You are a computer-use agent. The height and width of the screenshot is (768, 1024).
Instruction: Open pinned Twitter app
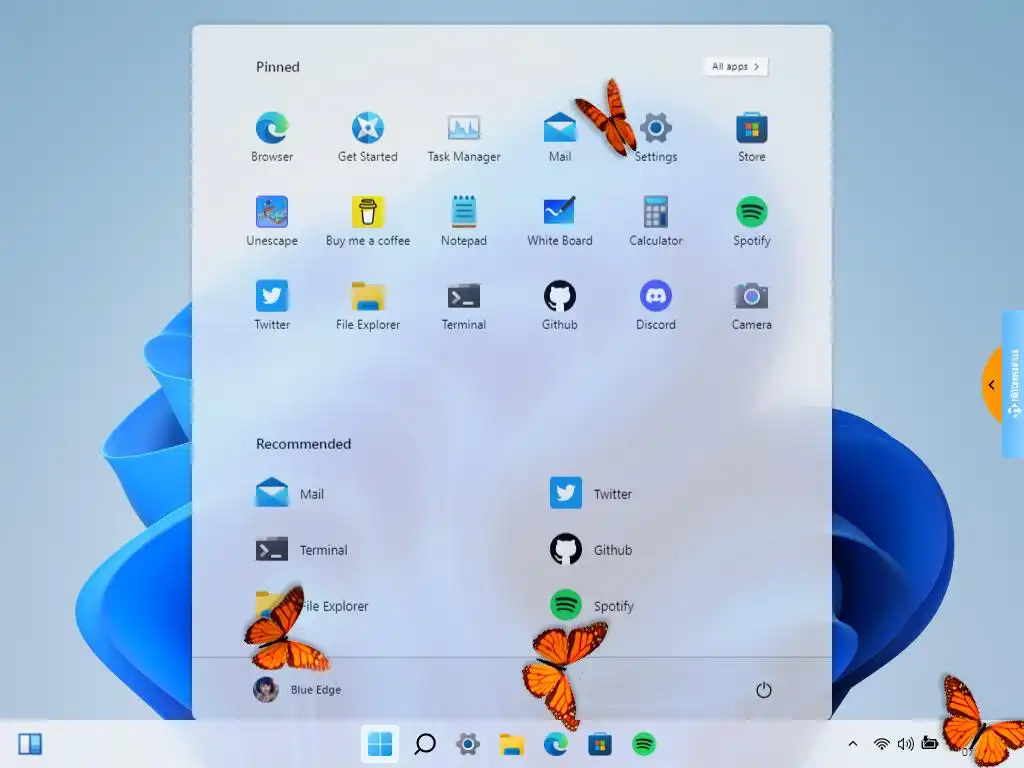[x=272, y=305]
